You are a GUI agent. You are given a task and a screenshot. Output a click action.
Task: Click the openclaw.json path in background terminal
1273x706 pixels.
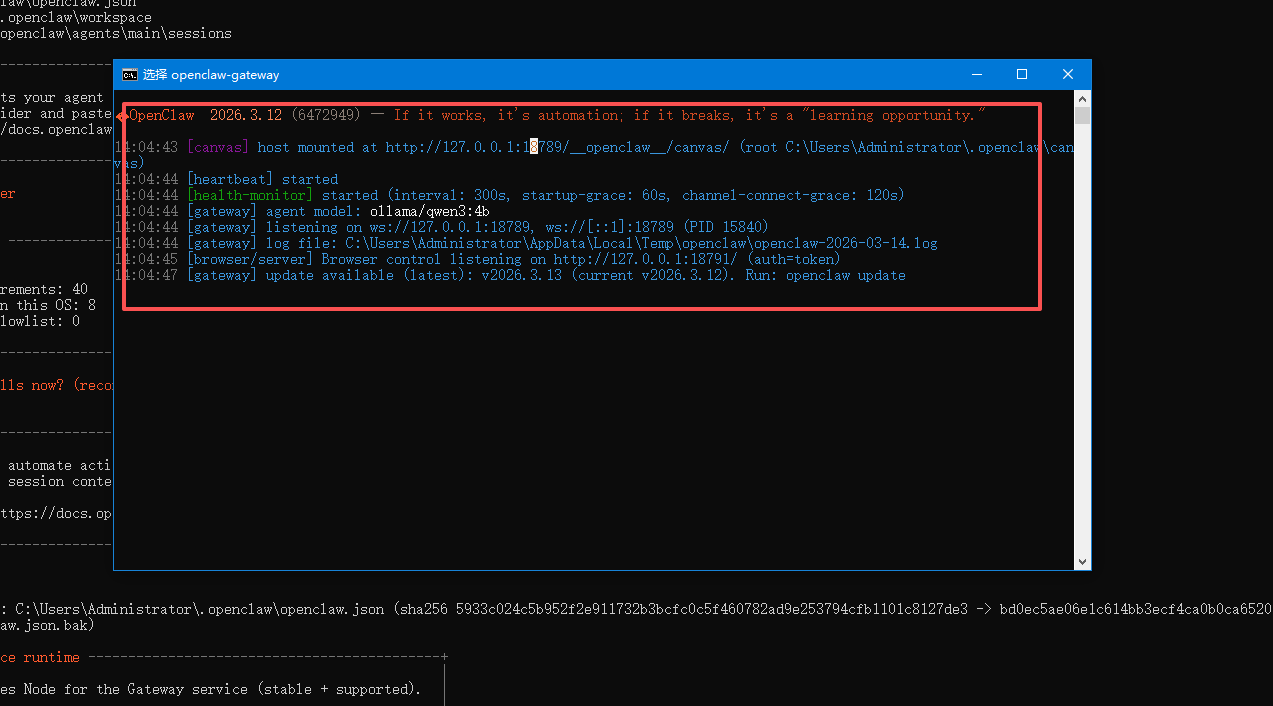pos(199,609)
